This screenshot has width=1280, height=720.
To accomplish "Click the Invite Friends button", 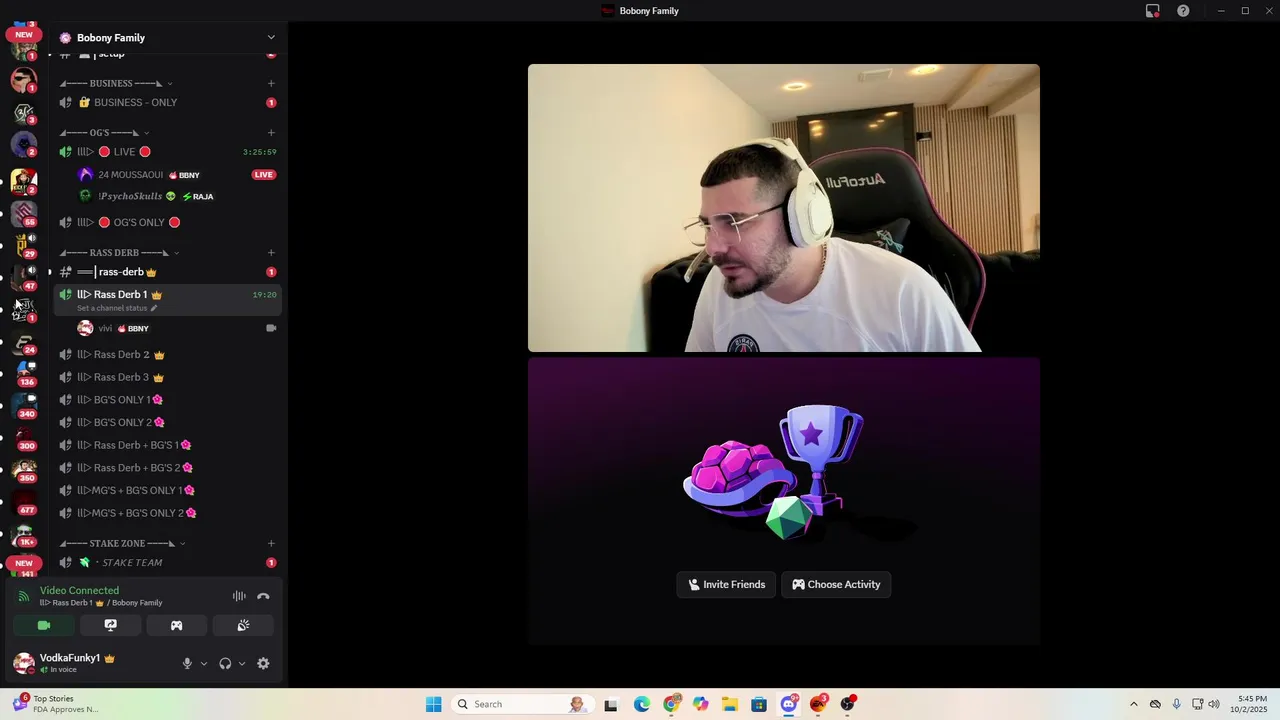I will [x=726, y=584].
